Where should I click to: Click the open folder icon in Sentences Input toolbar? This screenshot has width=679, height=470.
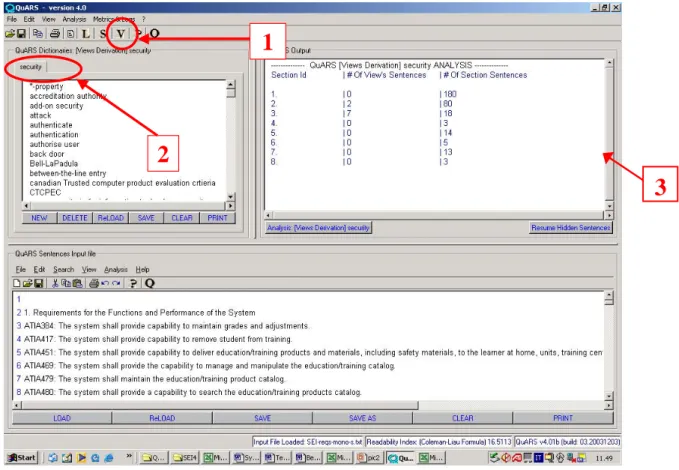pos(27,283)
